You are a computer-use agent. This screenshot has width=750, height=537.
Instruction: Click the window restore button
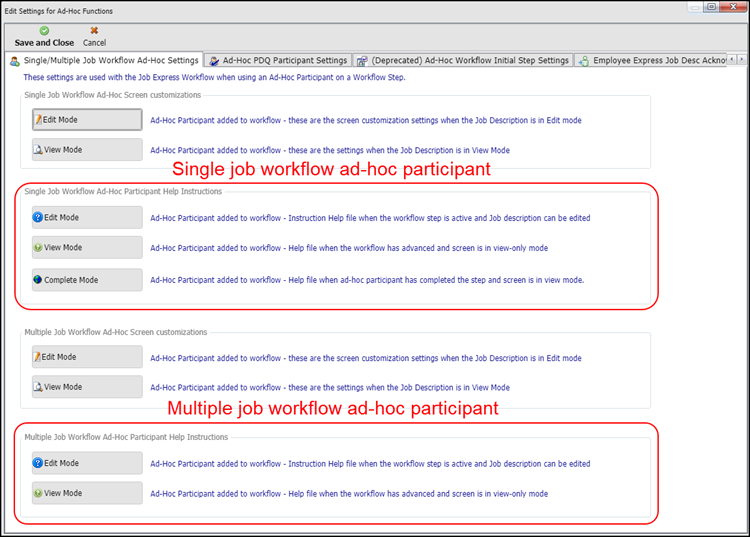click(712, 7)
